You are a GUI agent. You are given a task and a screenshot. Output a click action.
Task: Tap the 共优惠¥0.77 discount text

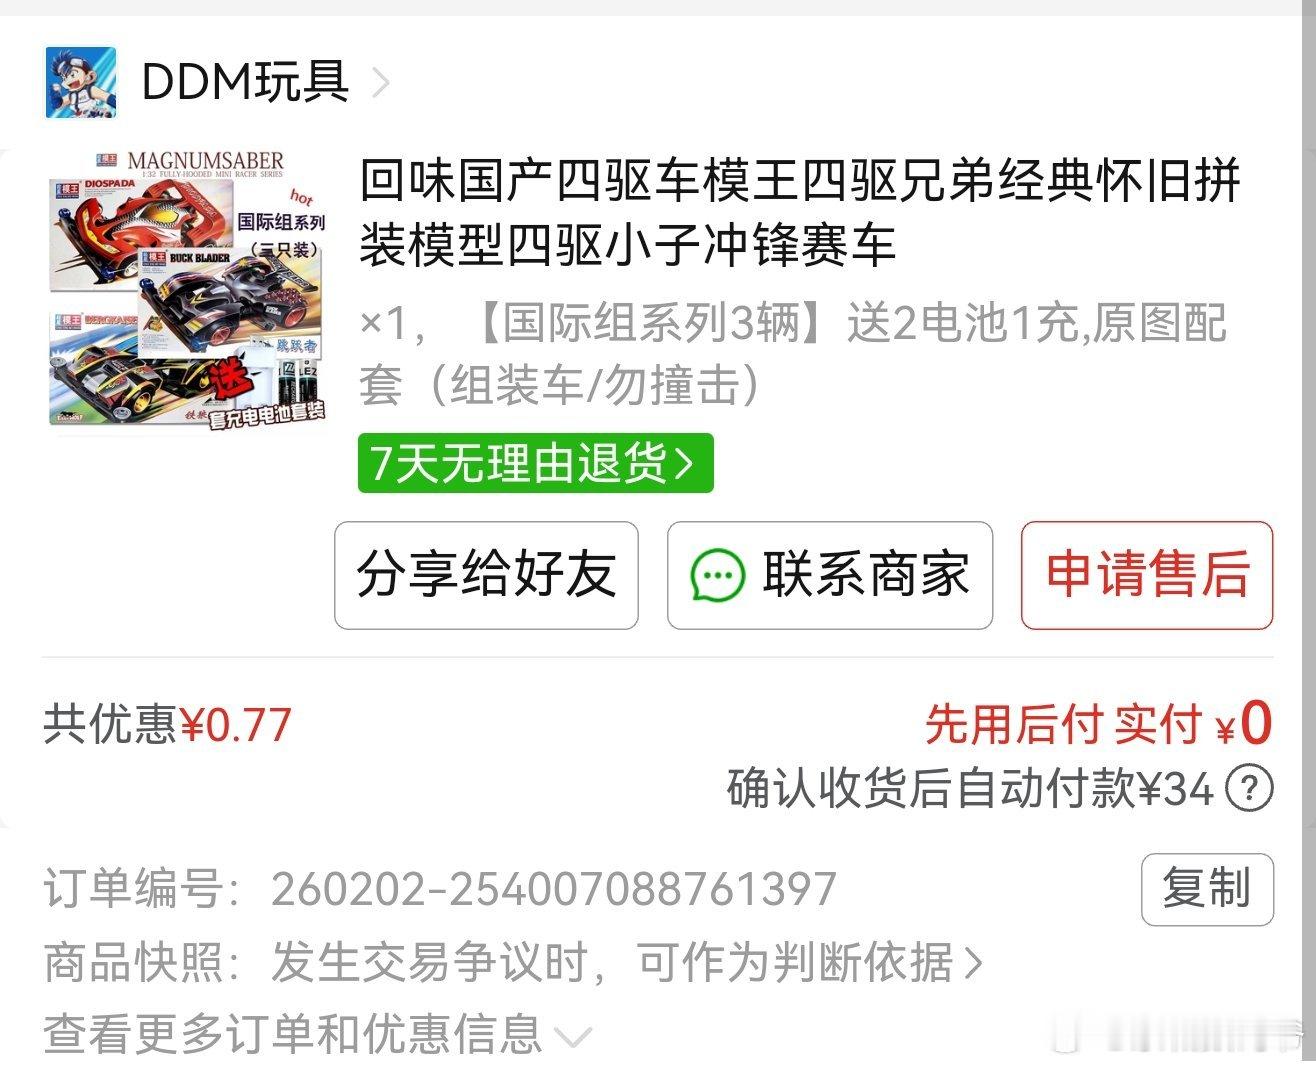coord(167,725)
